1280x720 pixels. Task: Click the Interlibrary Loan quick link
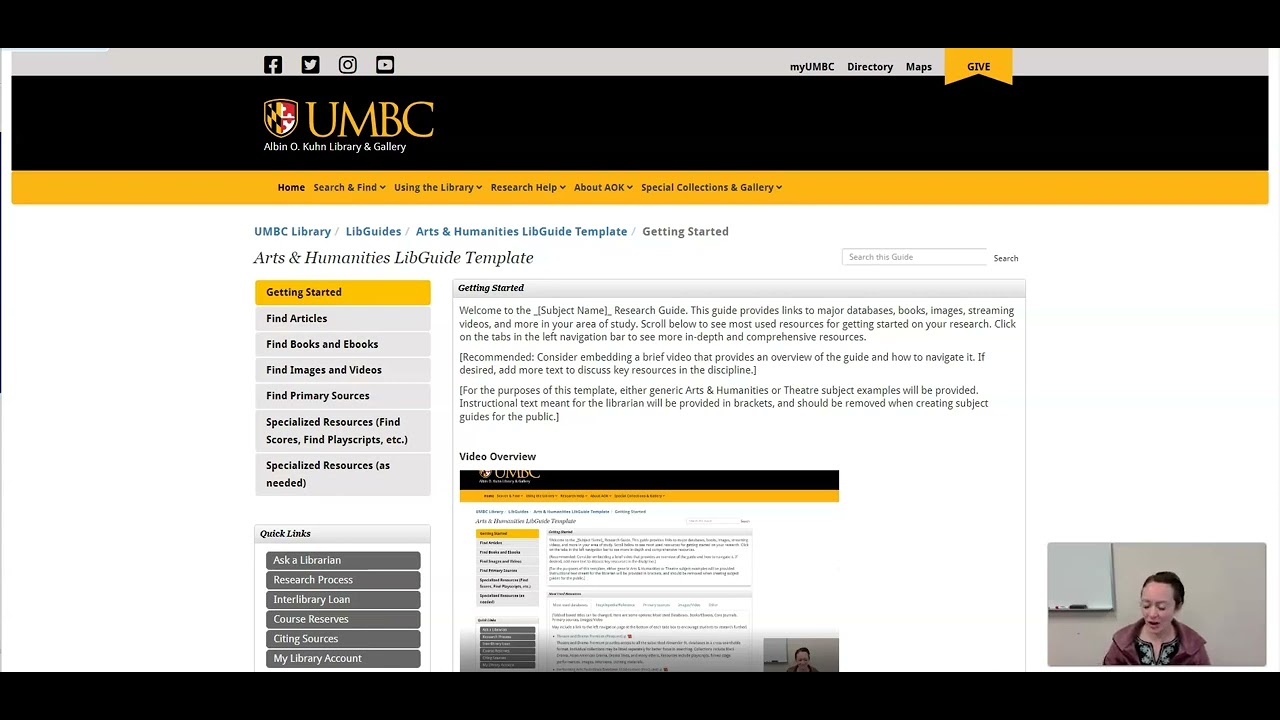coord(343,599)
